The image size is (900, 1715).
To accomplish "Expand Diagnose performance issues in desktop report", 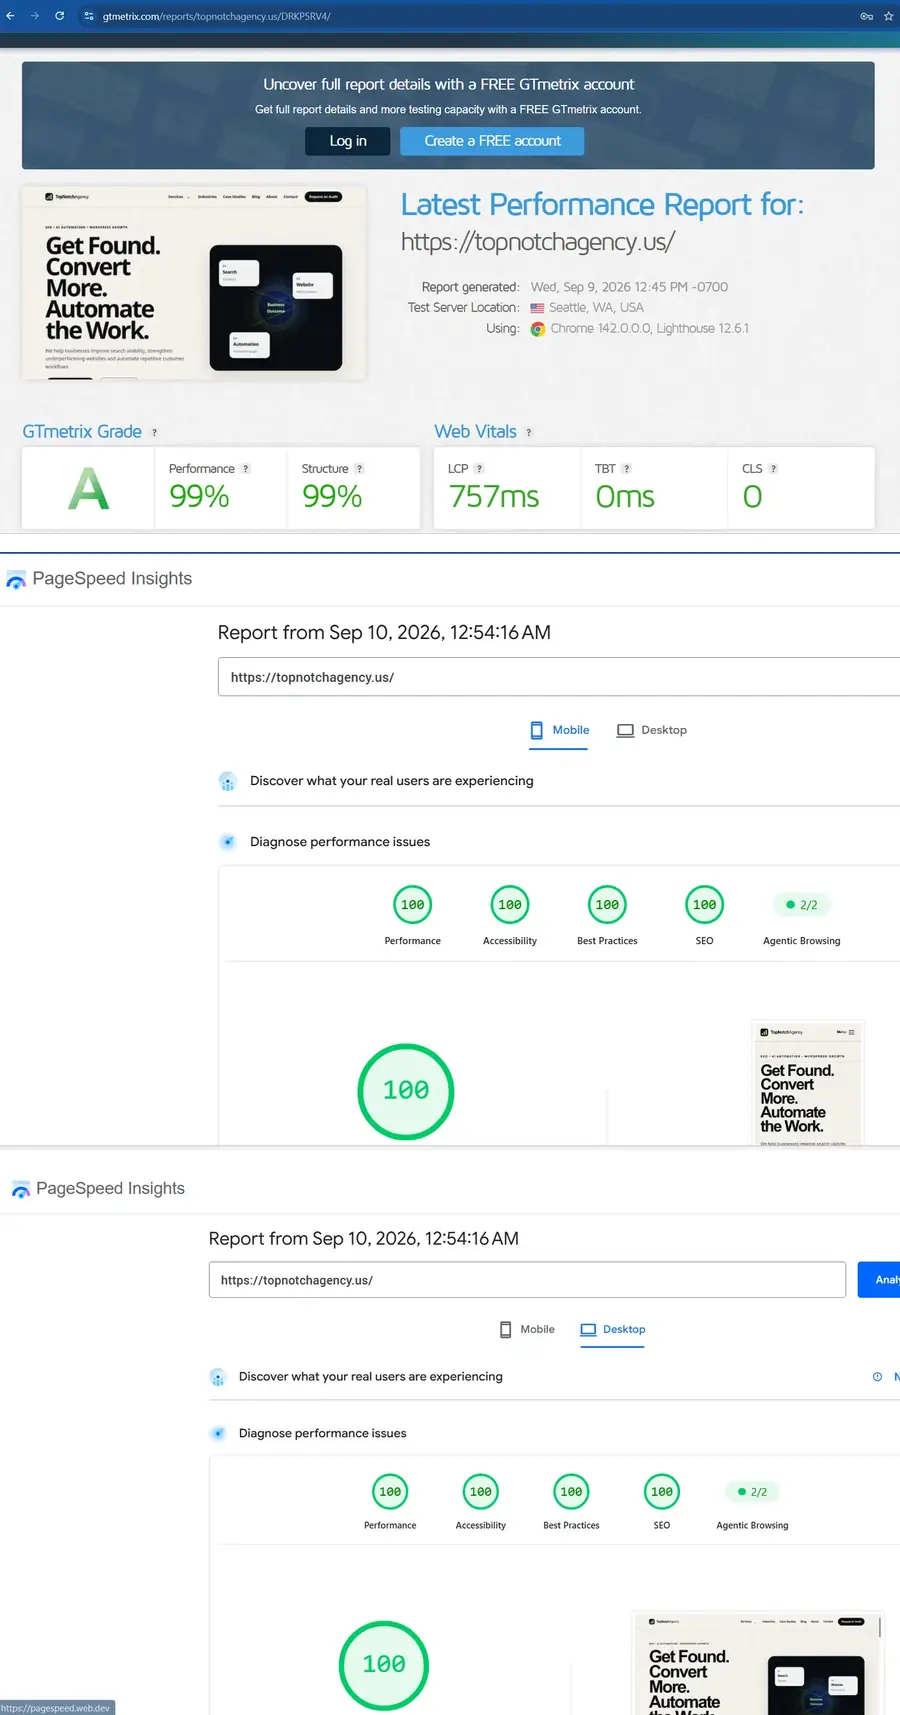I will pos(554,1434).
